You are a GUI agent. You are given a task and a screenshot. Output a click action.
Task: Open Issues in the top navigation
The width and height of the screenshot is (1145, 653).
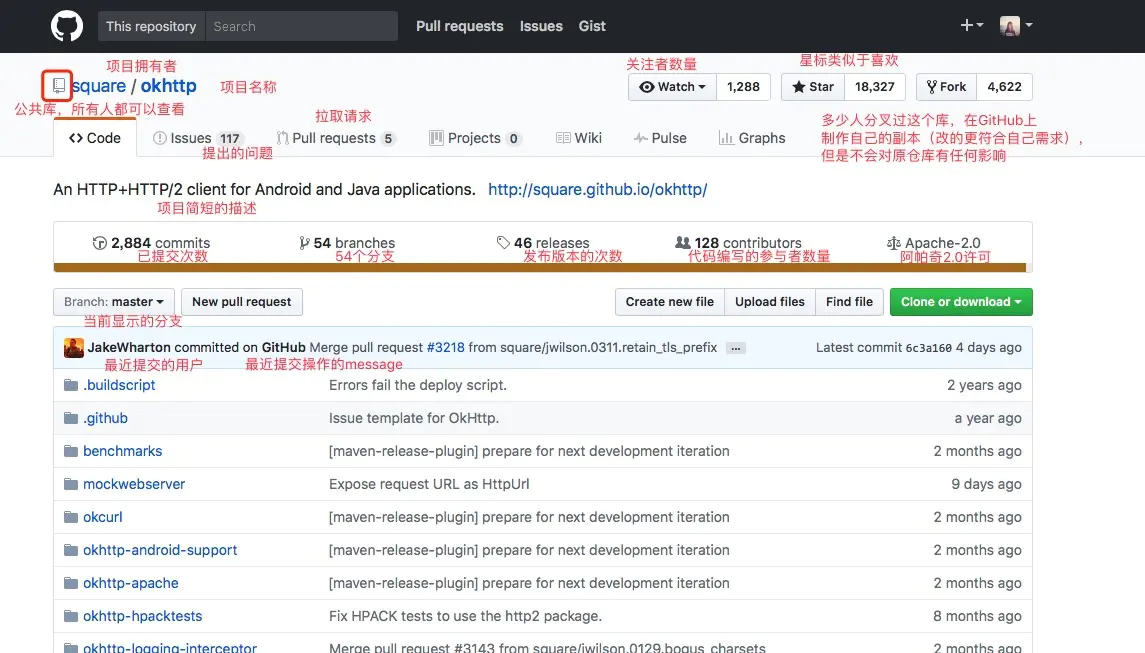(541, 26)
